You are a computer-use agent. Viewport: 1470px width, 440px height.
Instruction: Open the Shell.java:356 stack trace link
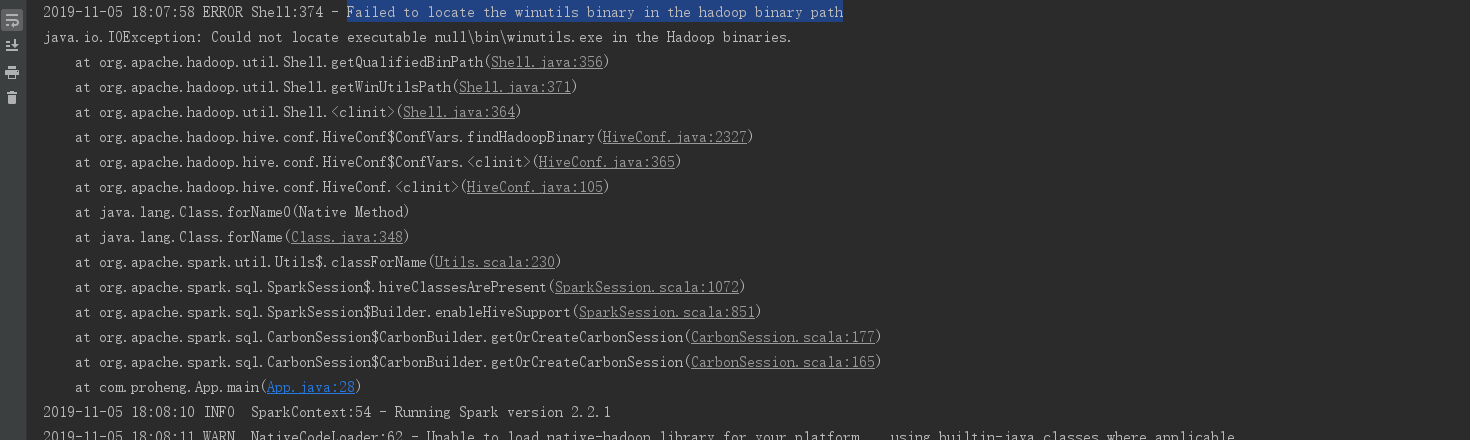point(546,62)
